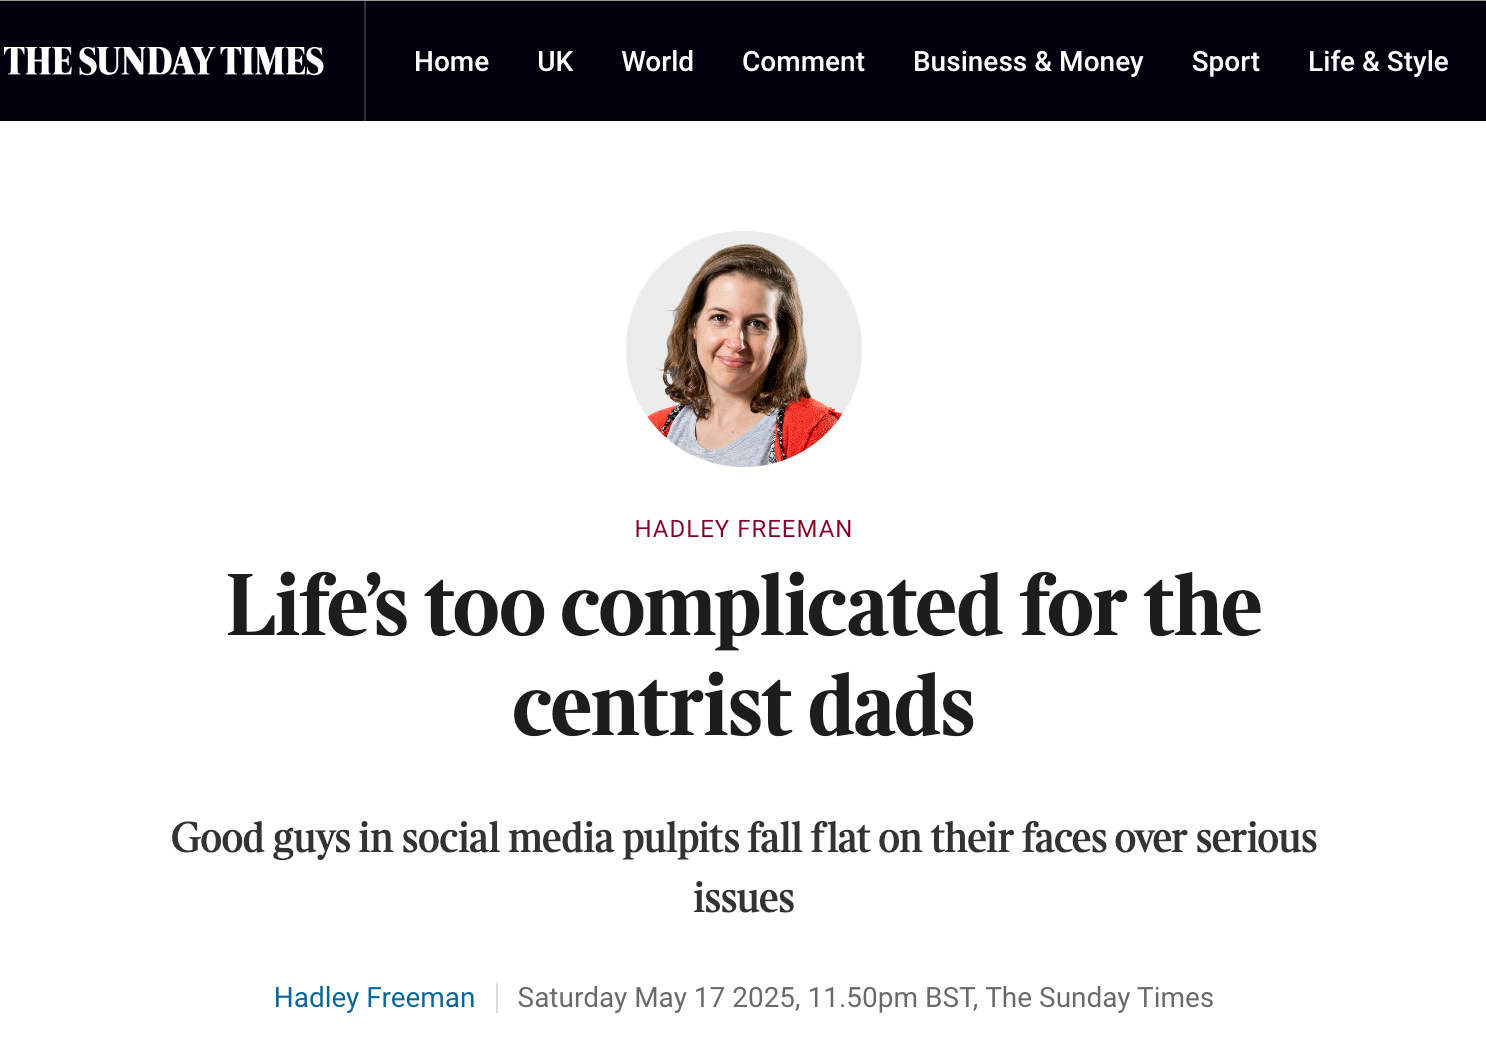Navigate to the World section
This screenshot has width=1486, height=1038.
click(x=657, y=61)
